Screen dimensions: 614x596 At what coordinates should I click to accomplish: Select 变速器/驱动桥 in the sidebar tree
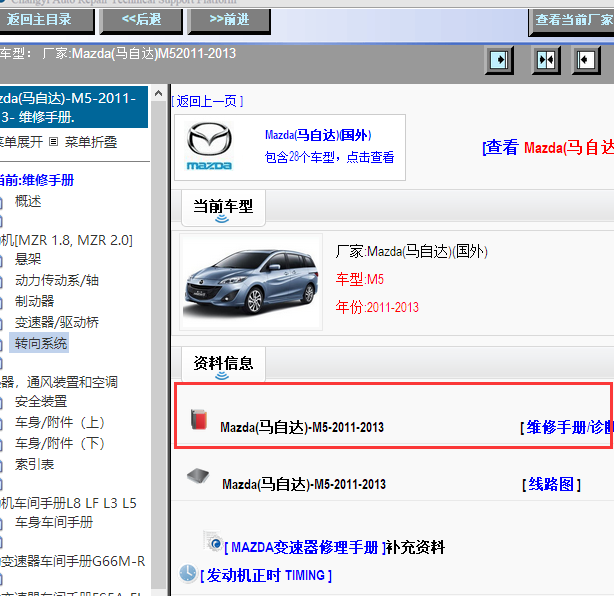57,323
